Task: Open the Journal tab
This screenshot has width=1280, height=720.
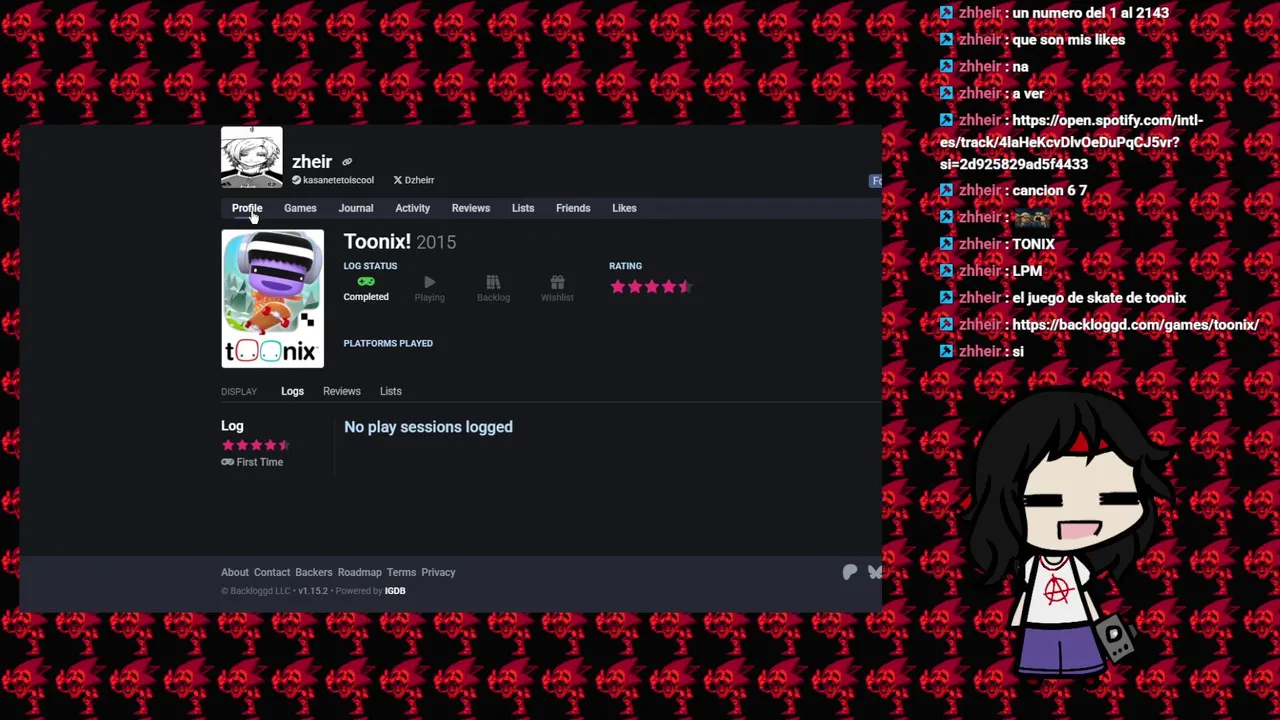Action: pyautogui.click(x=355, y=208)
